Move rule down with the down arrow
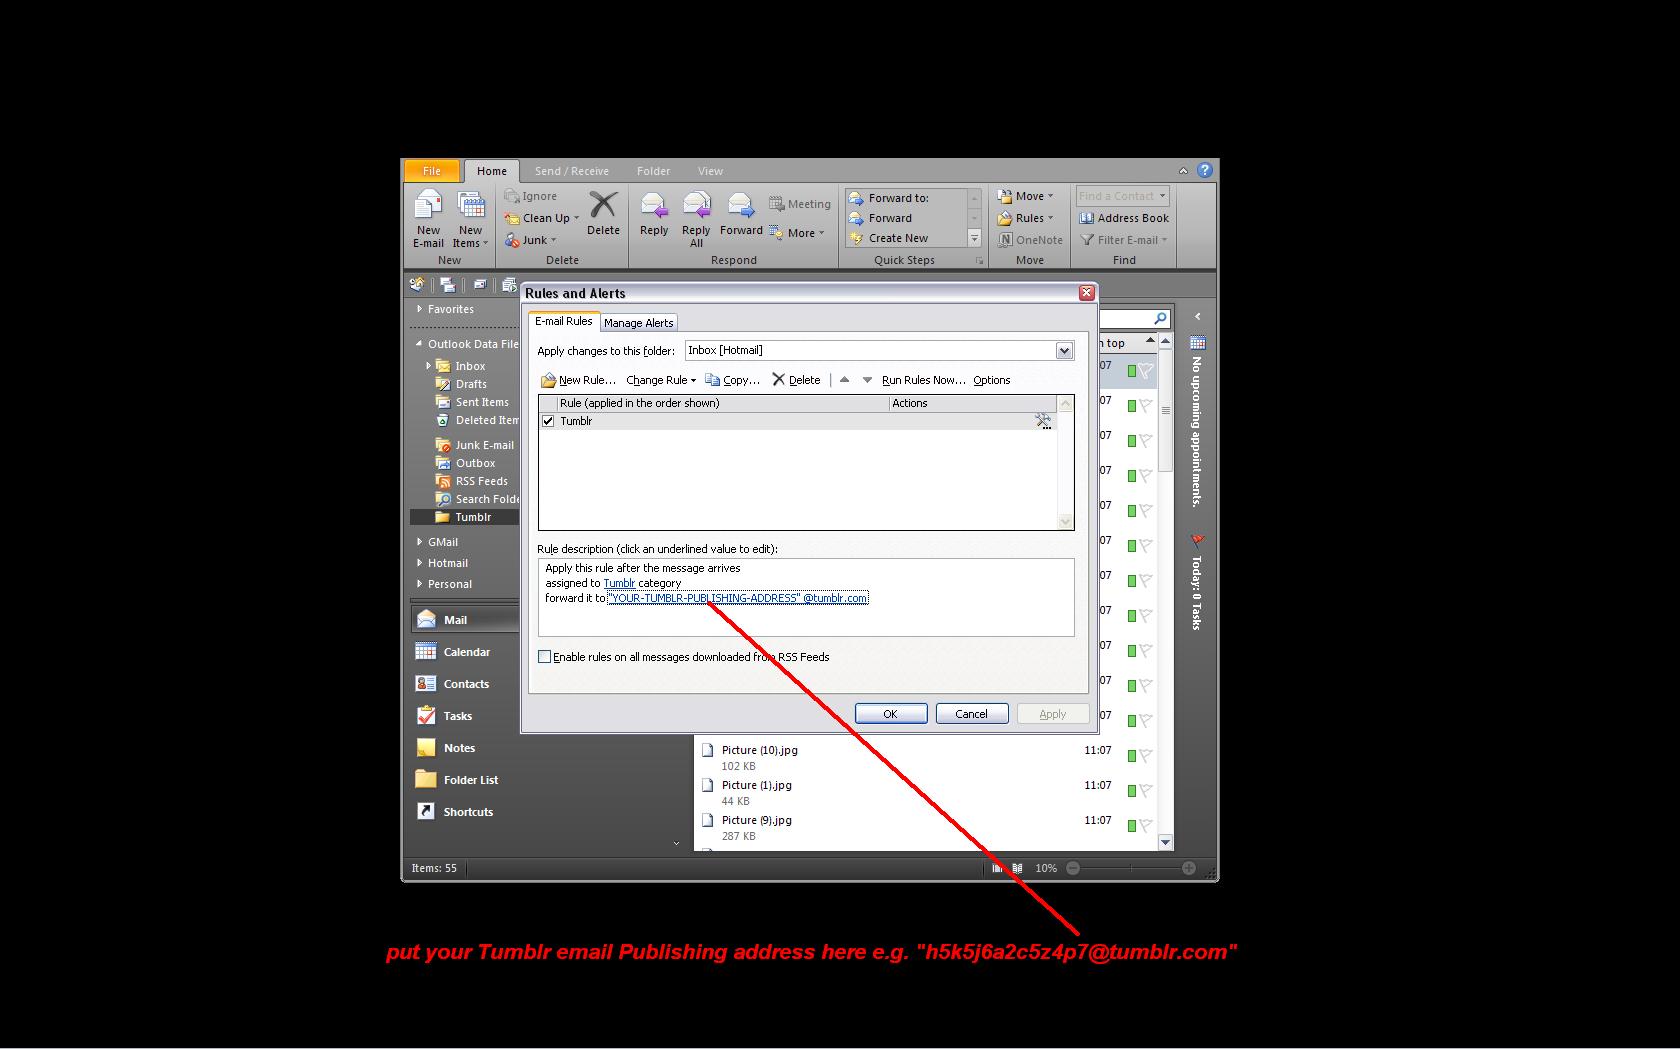Viewport: 1680px width, 1050px height. pos(867,380)
